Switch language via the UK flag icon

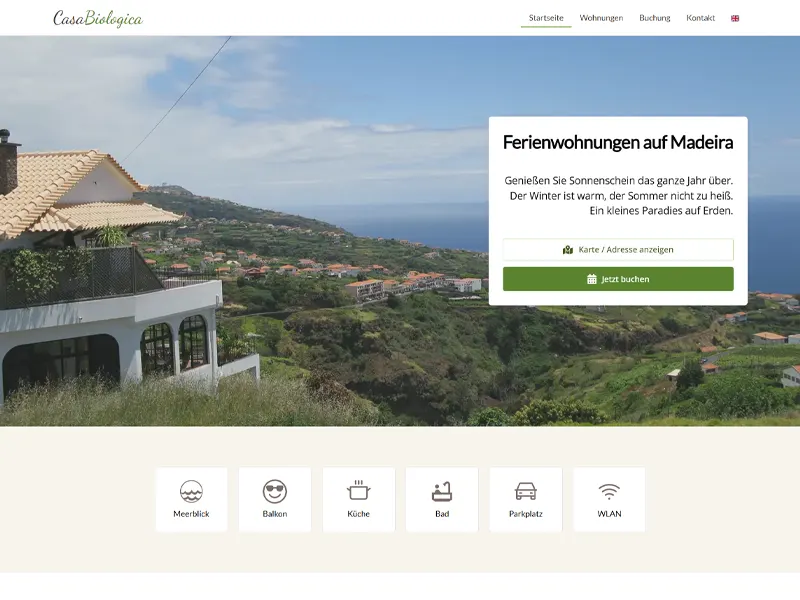(735, 18)
